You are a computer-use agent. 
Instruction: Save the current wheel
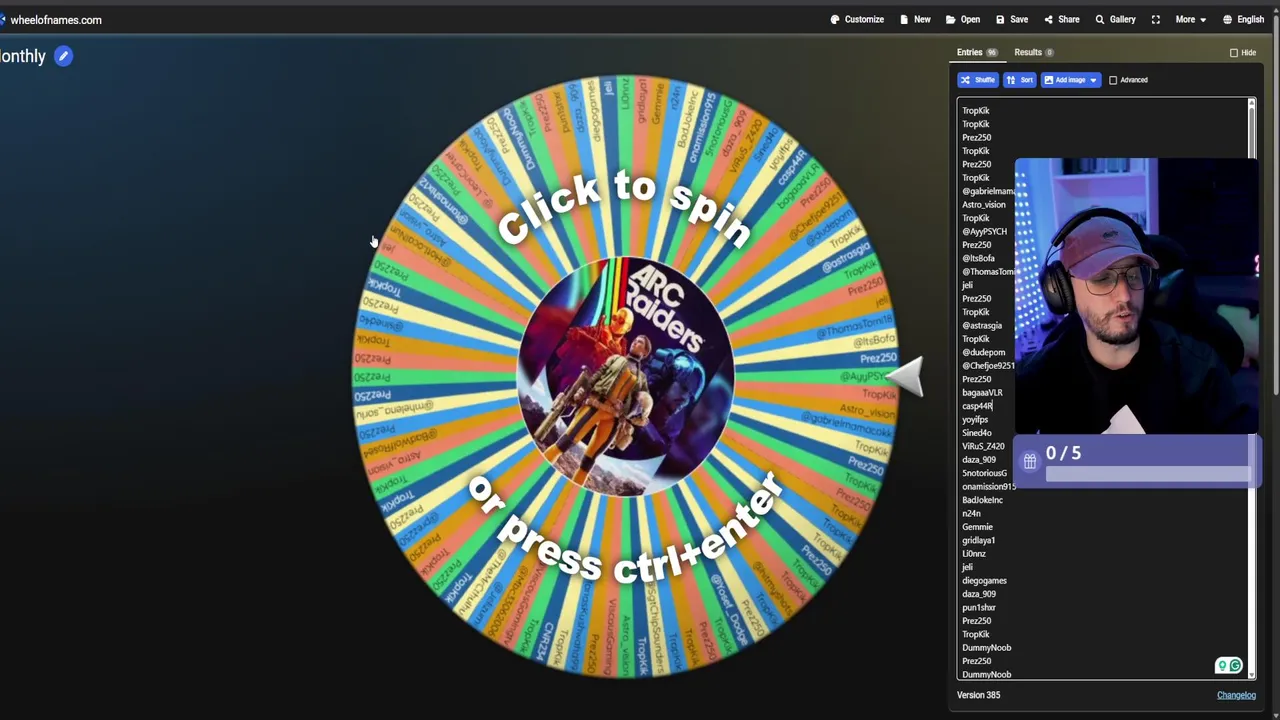1011,19
